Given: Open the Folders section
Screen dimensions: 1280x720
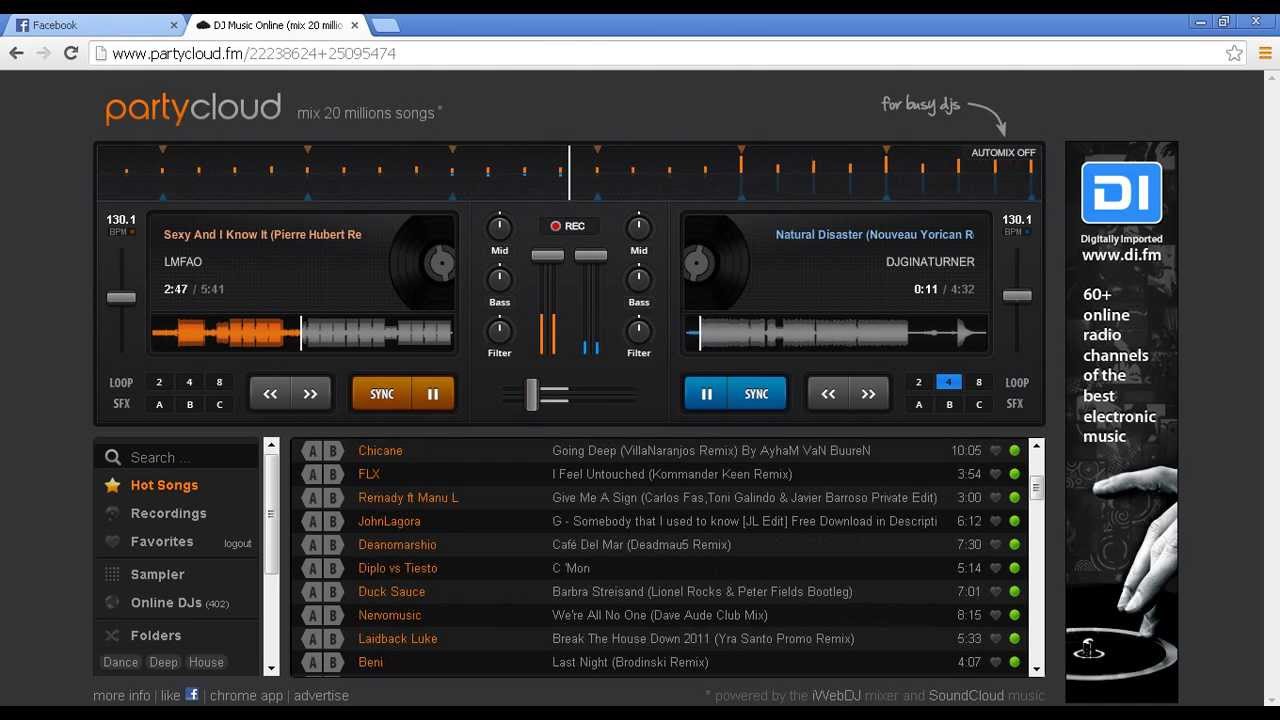Looking at the screenshot, I should pos(155,635).
